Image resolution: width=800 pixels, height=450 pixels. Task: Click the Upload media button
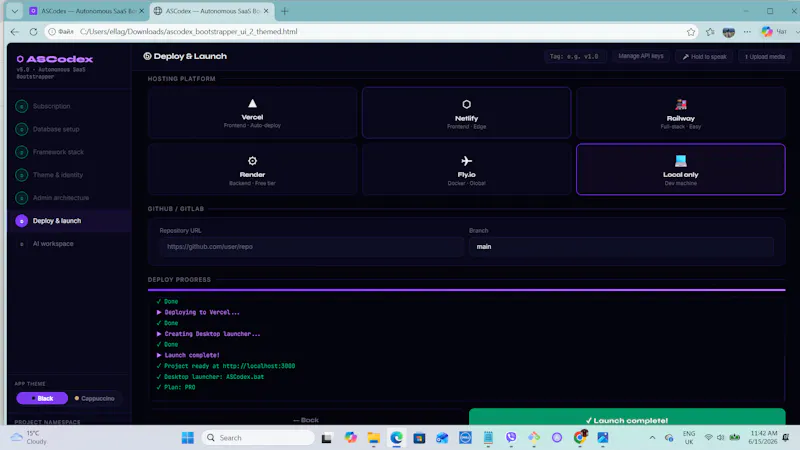pyautogui.click(x=764, y=57)
